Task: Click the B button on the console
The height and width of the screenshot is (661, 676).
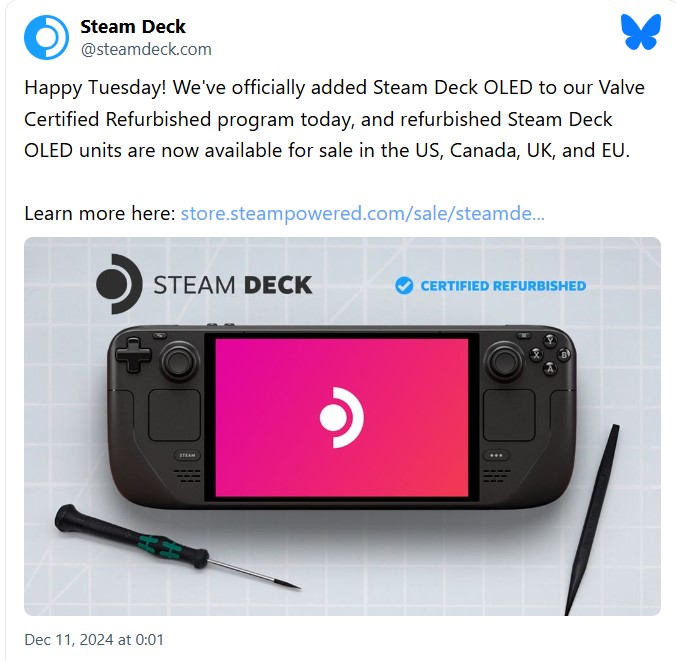Action: coord(564,355)
